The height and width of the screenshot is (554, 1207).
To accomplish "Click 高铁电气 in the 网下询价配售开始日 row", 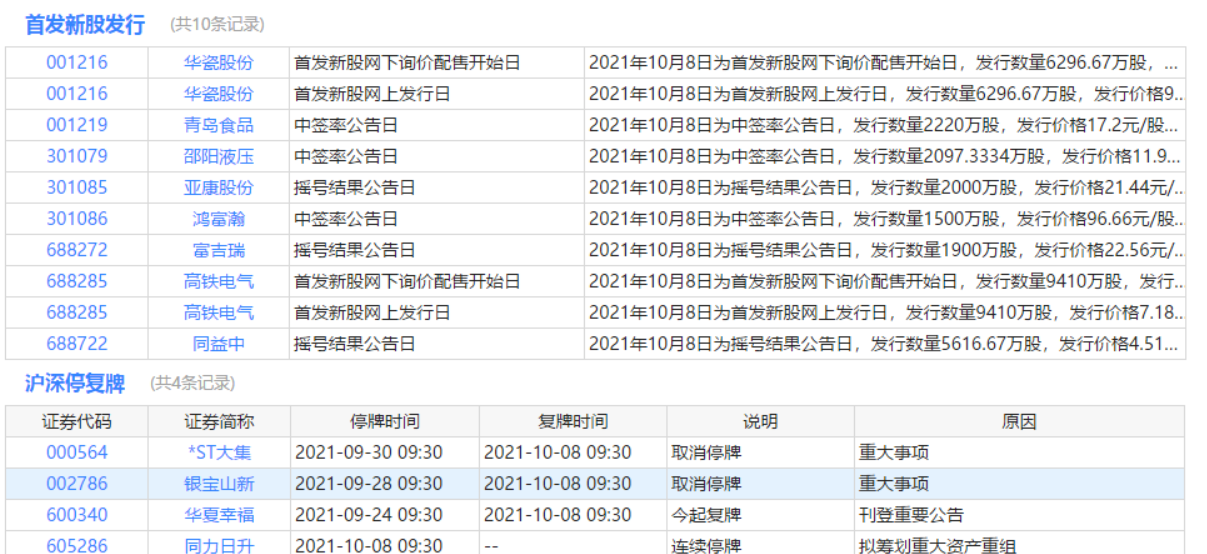I will (219, 282).
